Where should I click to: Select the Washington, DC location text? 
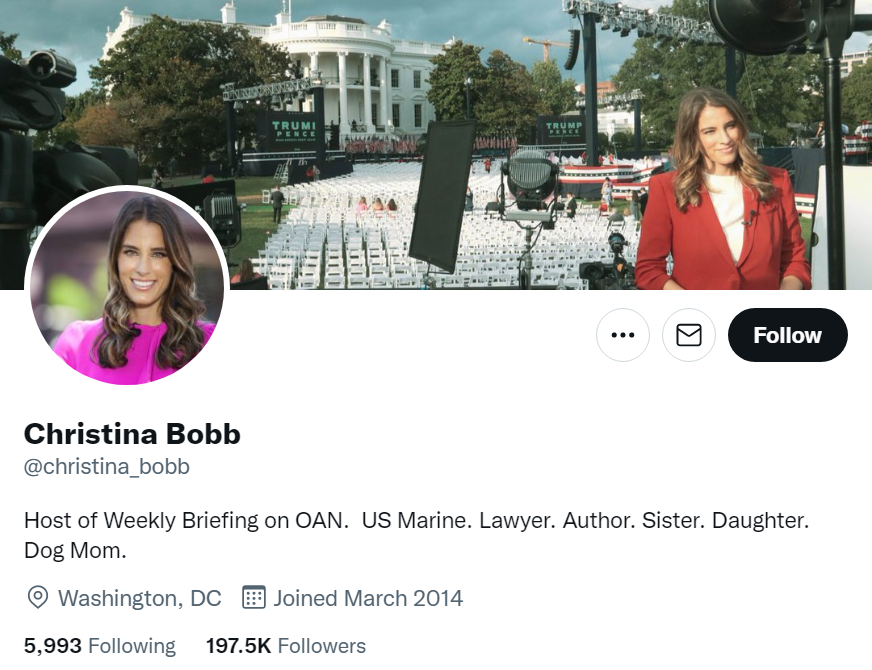[140, 598]
